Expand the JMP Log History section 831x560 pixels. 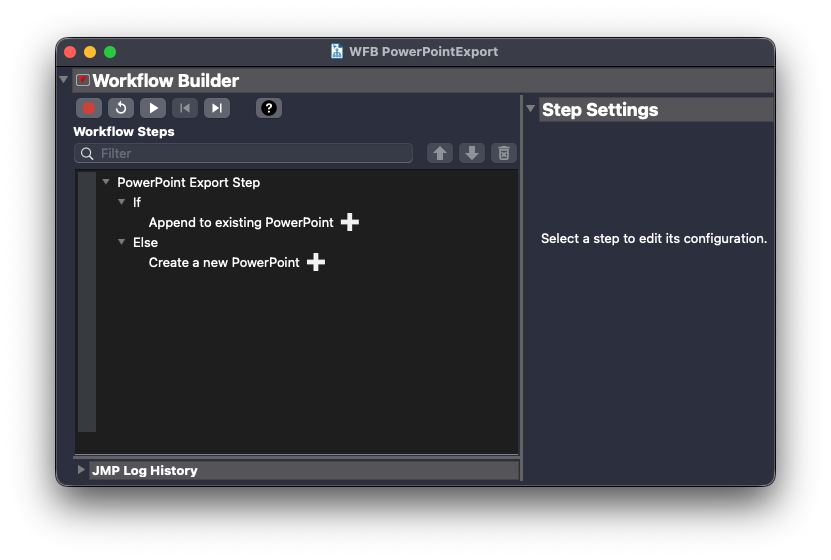(x=81, y=470)
